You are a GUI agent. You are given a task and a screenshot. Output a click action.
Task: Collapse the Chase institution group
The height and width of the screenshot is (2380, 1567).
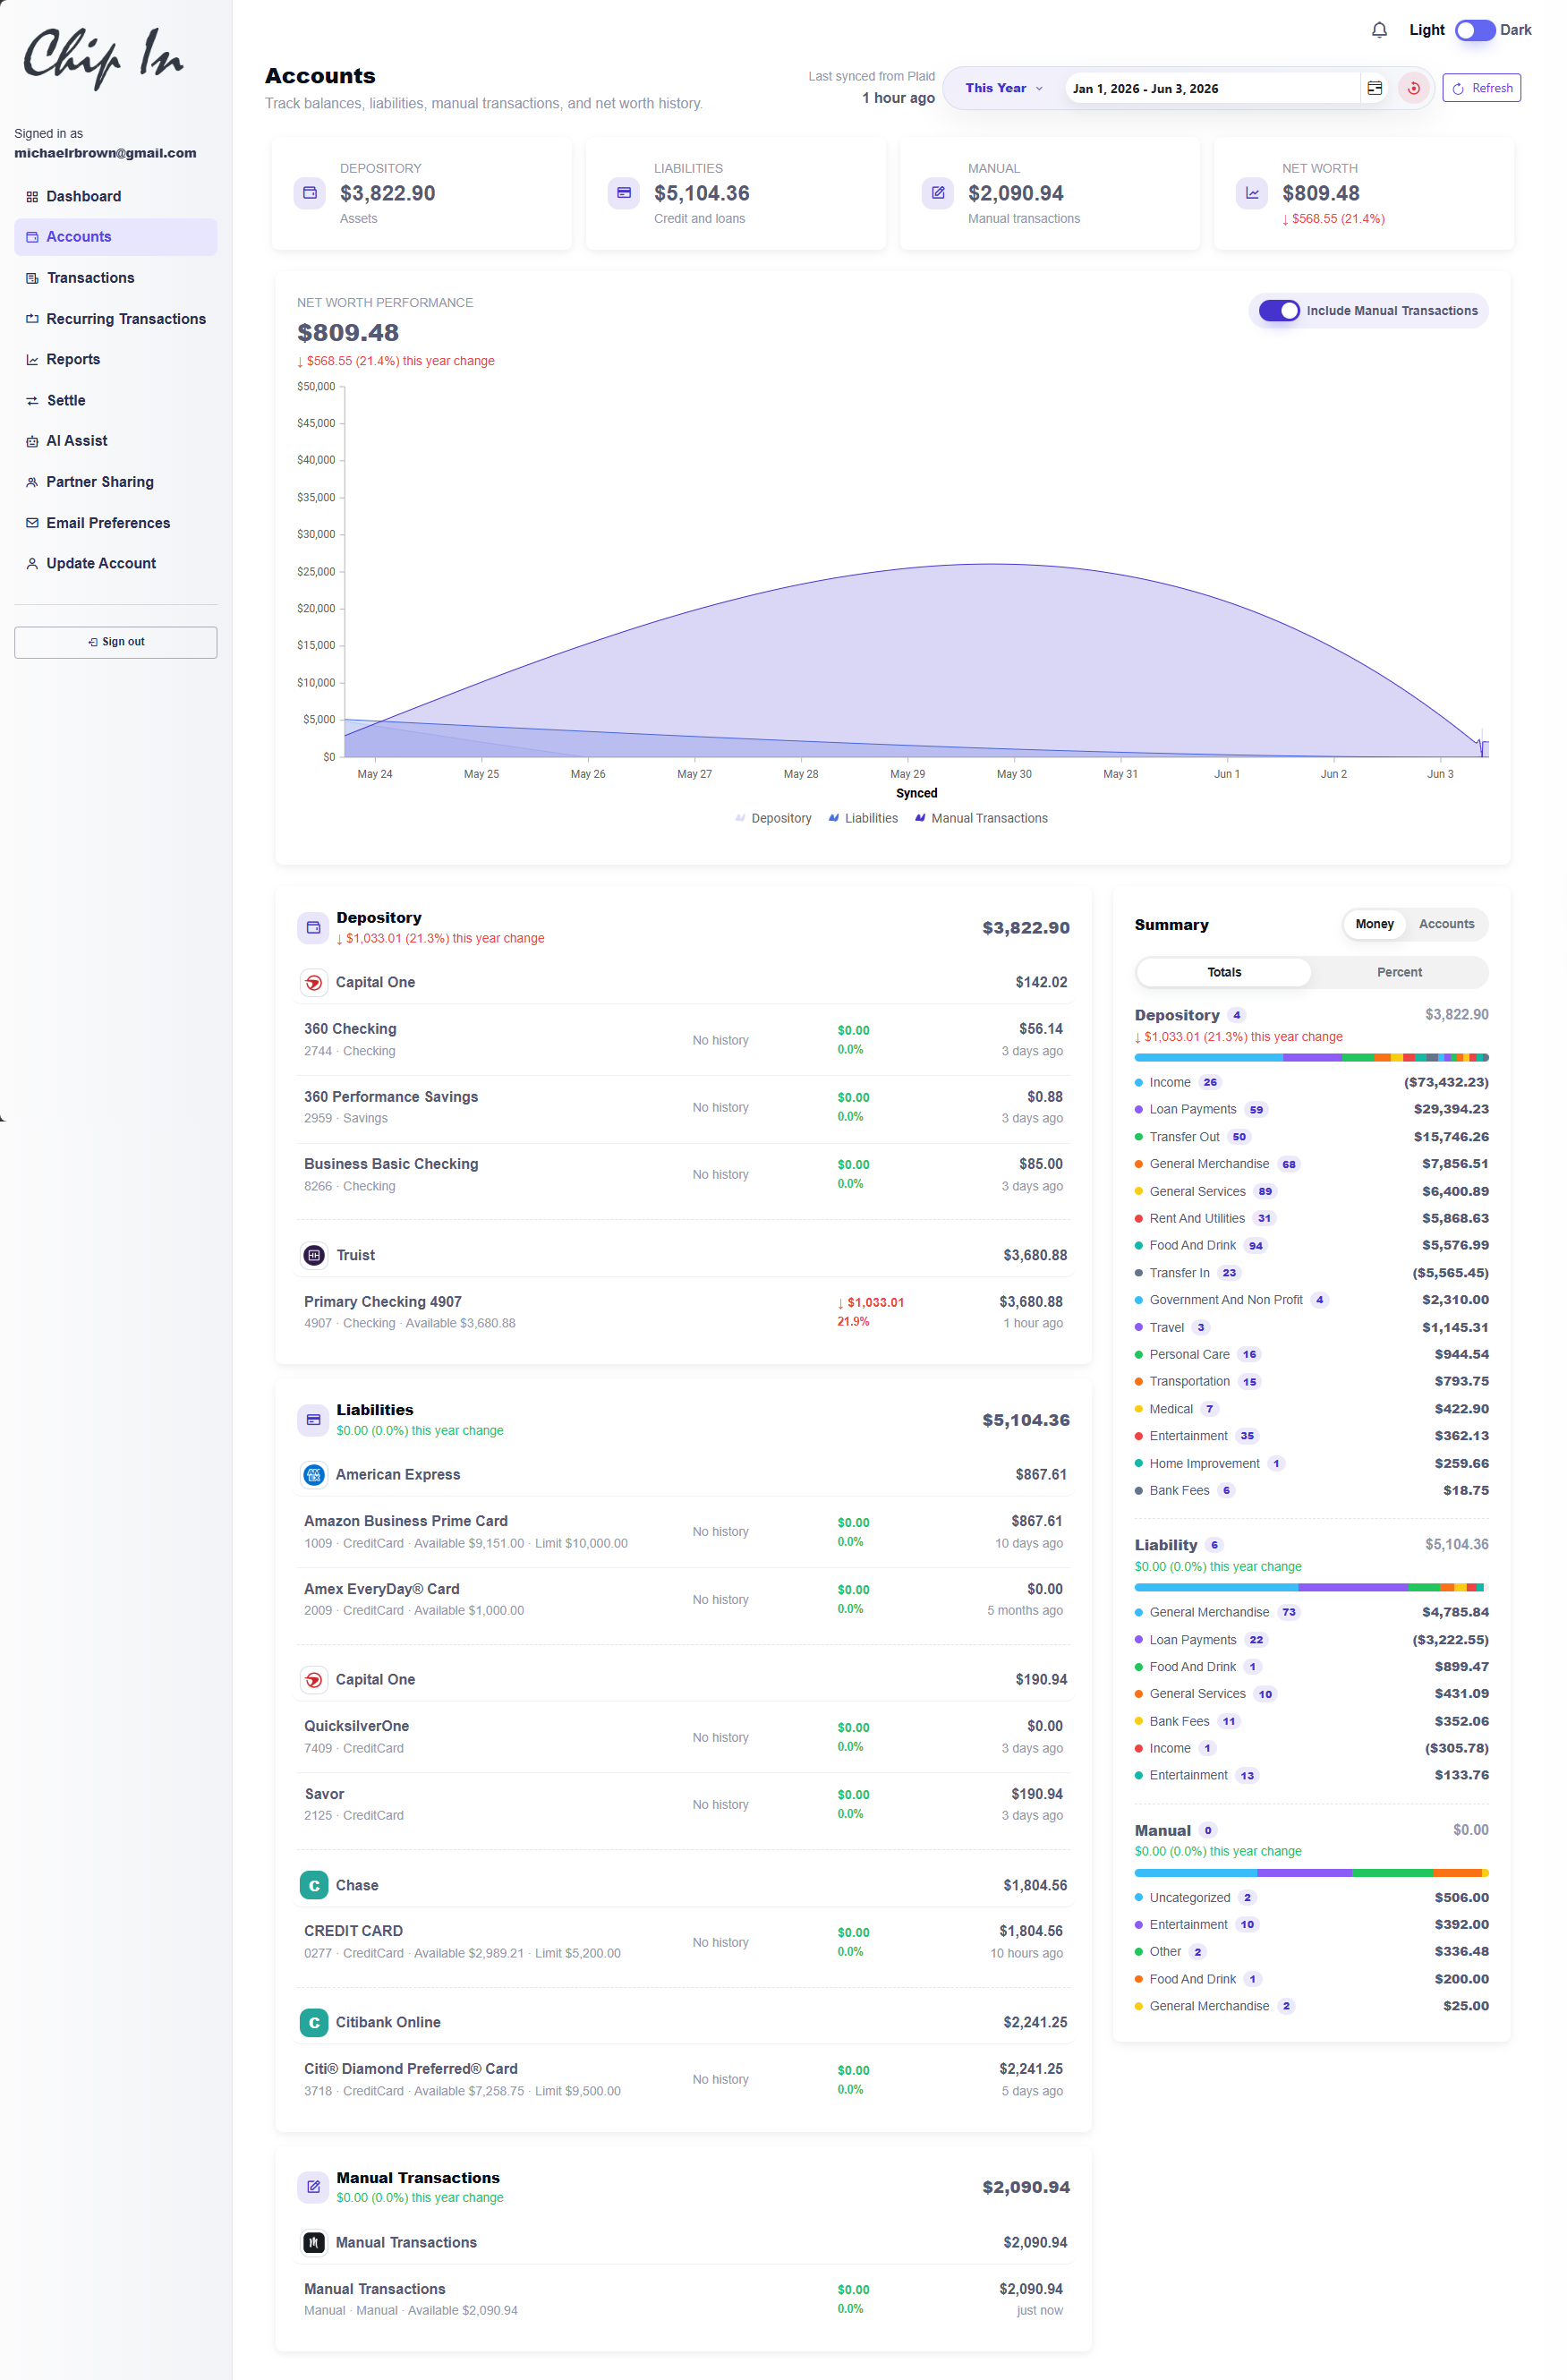click(683, 1885)
